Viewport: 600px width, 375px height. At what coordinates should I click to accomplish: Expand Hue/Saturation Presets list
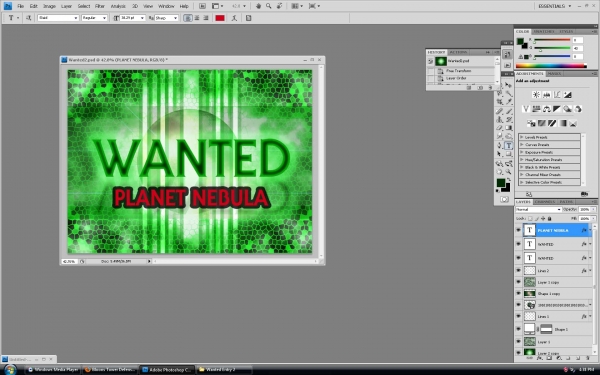click(522, 160)
